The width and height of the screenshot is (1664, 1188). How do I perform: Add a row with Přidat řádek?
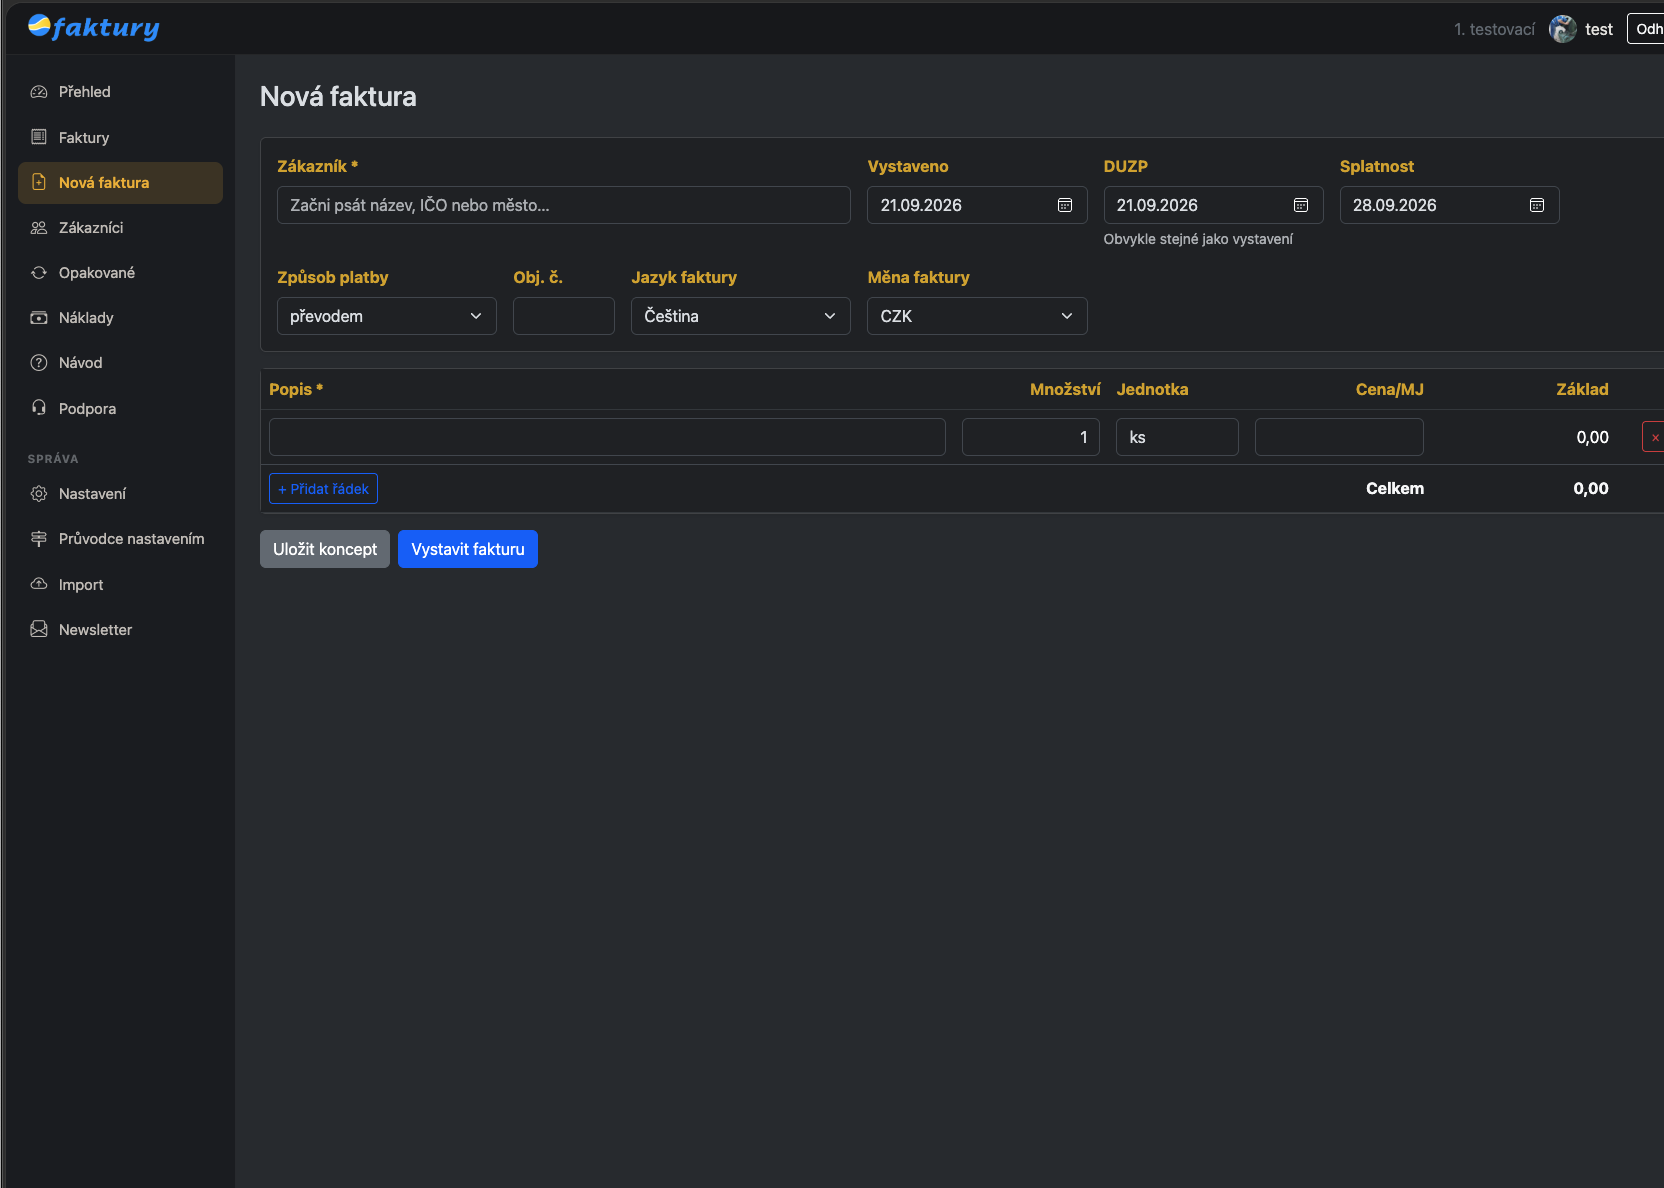click(323, 489)
